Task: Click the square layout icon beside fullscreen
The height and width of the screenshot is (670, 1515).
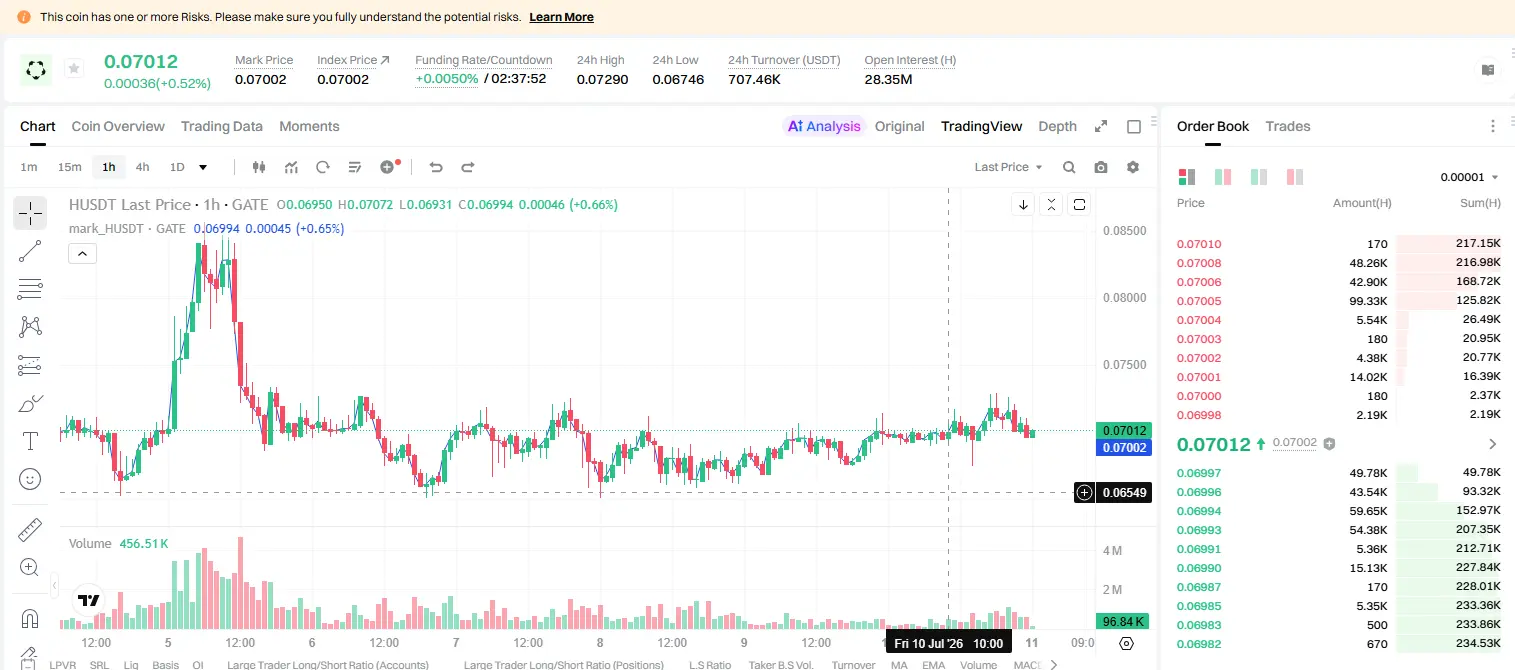Action: click(x=1134, y=126)
